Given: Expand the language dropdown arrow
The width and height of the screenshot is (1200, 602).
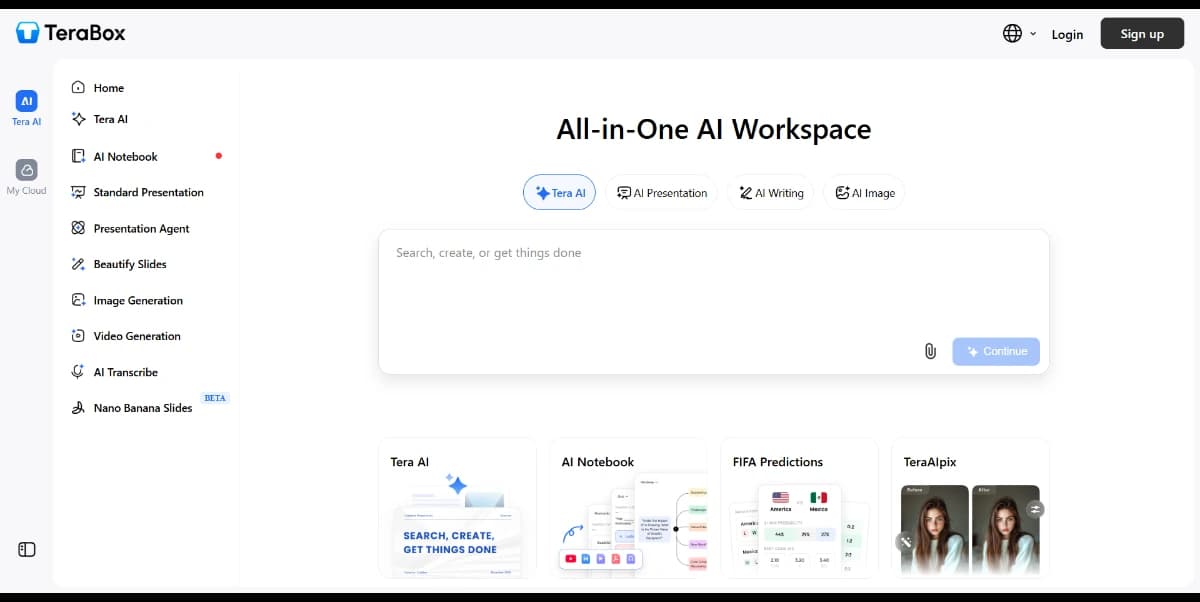Looking at the screenshot, I should (1033, 34).
